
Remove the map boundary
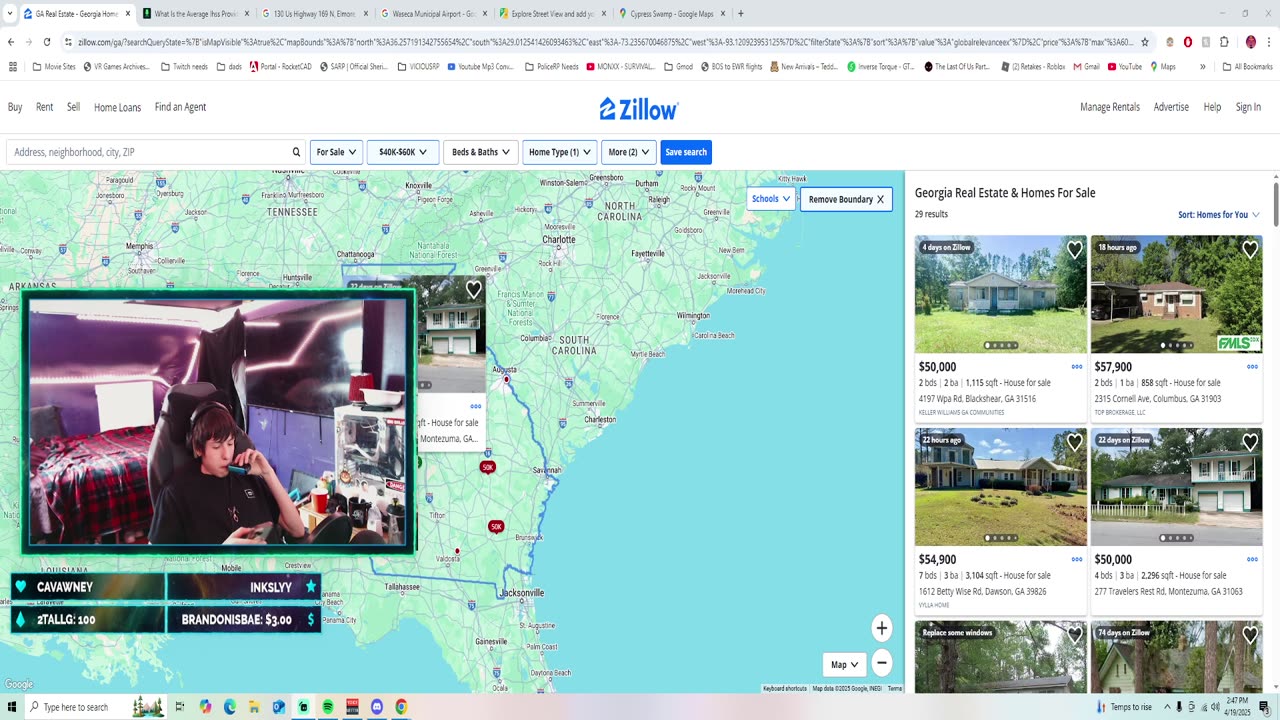tap(846, 199)
